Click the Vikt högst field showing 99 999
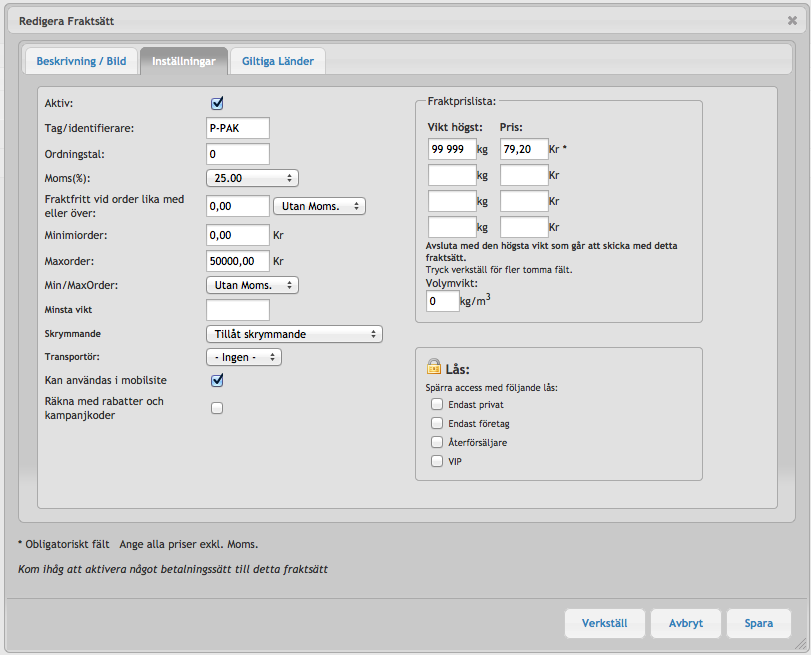This screenshot has width=811, height=655. pyautogui.click(x=452, y=149)
